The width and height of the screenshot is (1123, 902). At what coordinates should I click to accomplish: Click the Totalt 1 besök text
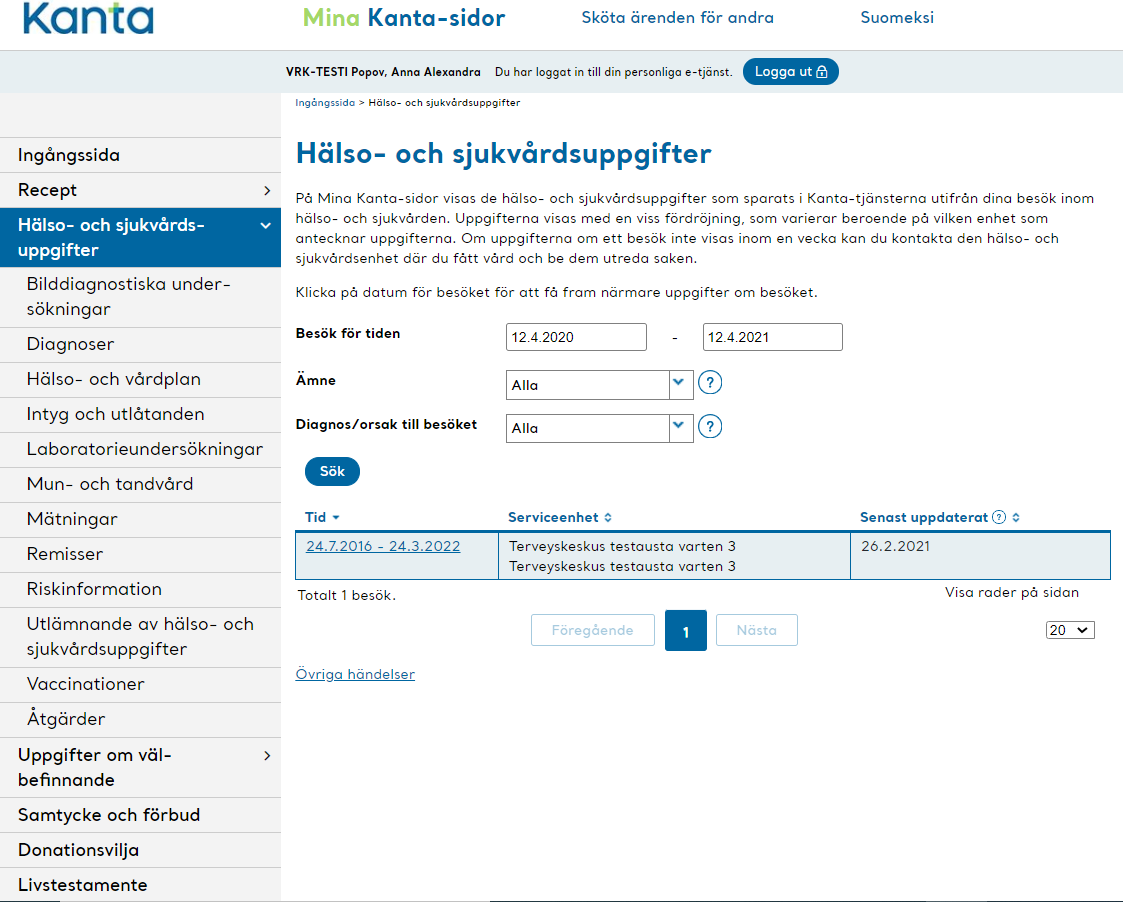click(347, 595)
